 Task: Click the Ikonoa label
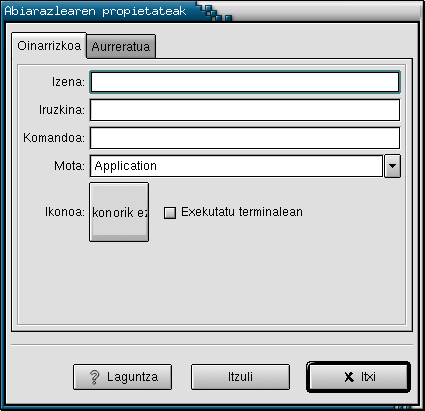point(65,212)
